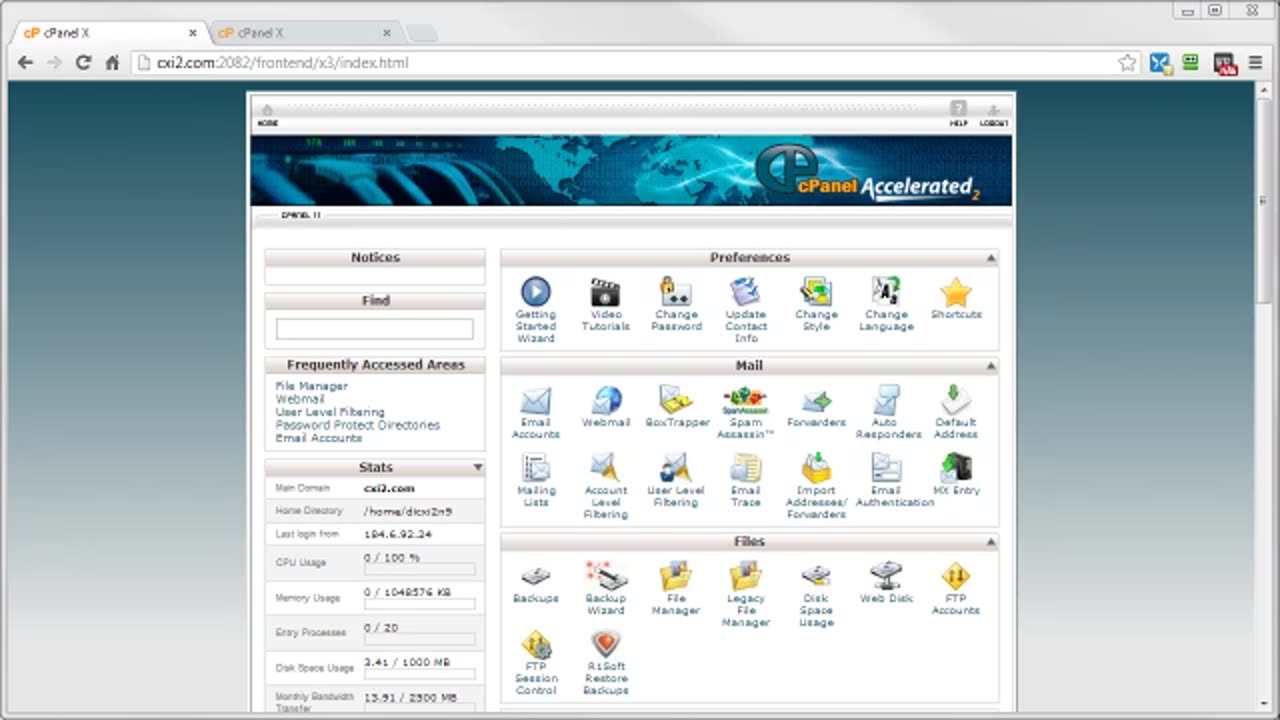
Task: Open Webmail icon in Mail section
Action: coord(606,402)
